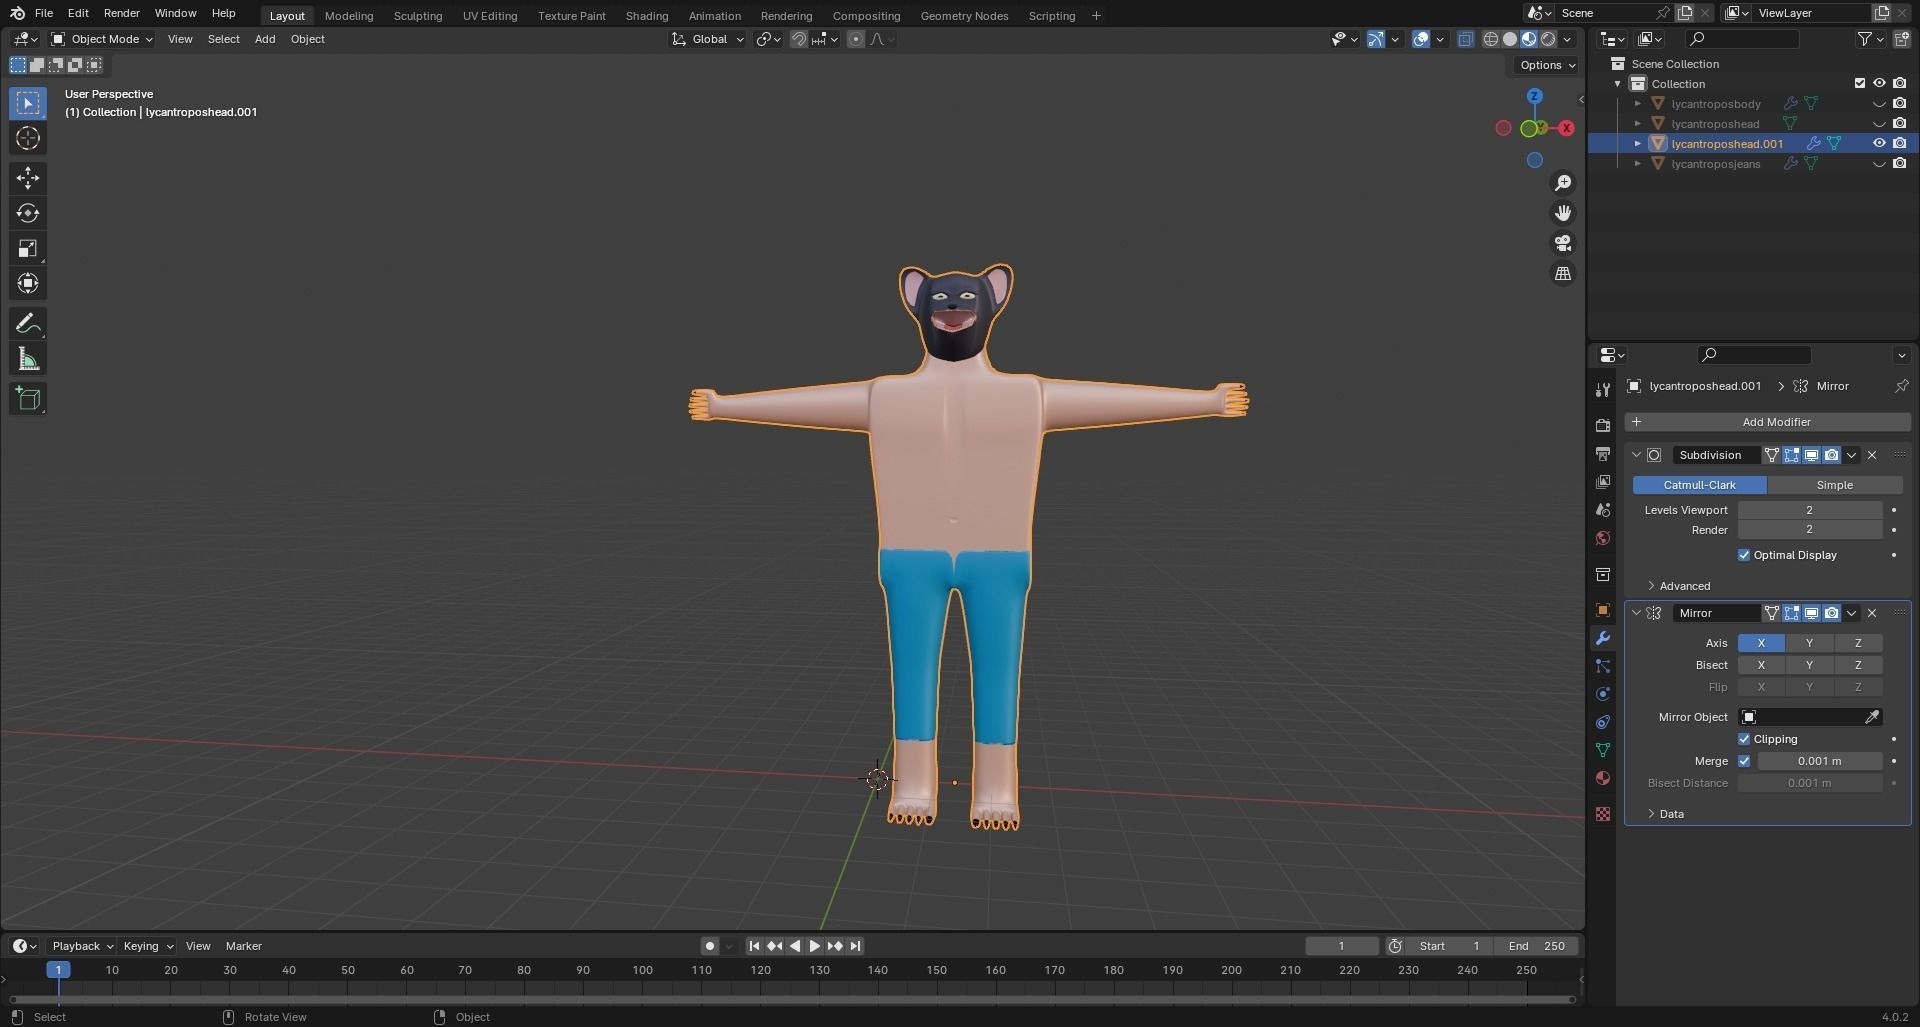Hide lycantroposhead.001 in viewport
The width and height of the screenshot is (1920, 1027).
tap(1879, 143)
